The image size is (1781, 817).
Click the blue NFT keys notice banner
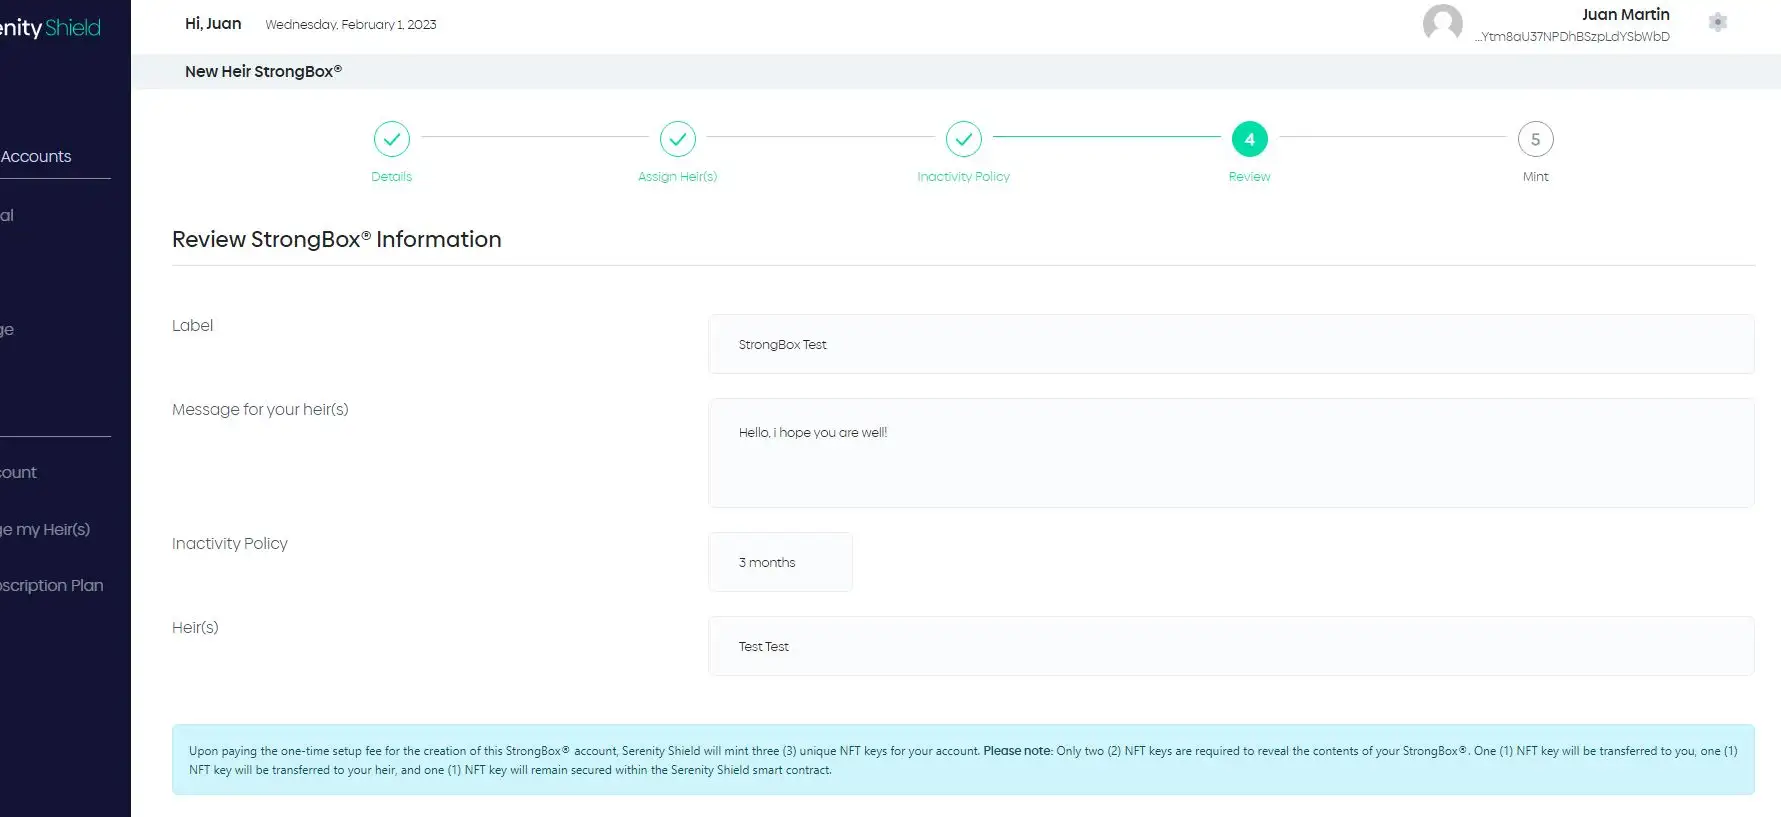click(962, 760)
